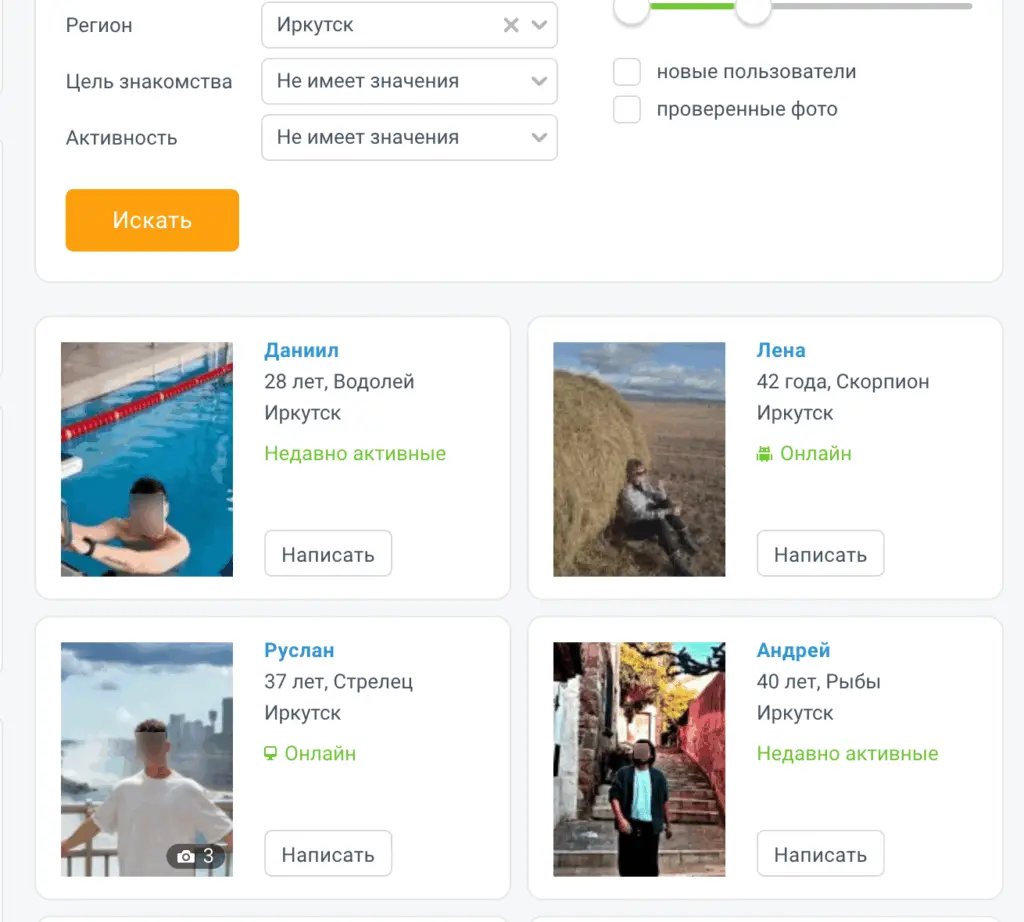Click the camera photo count badge
1024x922 pixels.
[195, 856]
